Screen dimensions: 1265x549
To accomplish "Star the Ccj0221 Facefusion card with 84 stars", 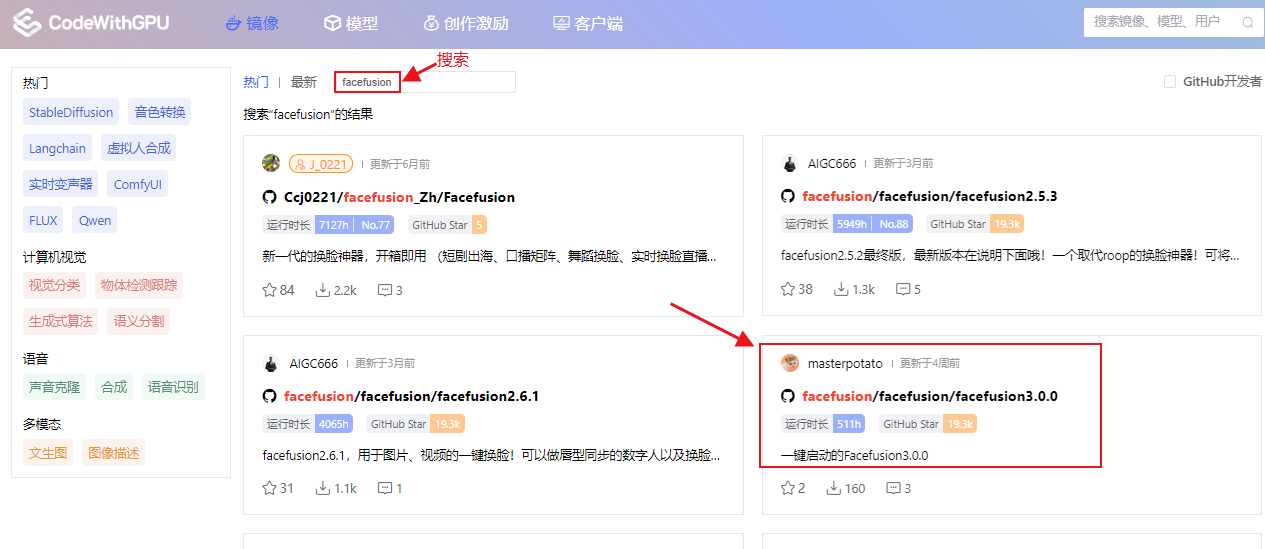I will click(269, 290).
